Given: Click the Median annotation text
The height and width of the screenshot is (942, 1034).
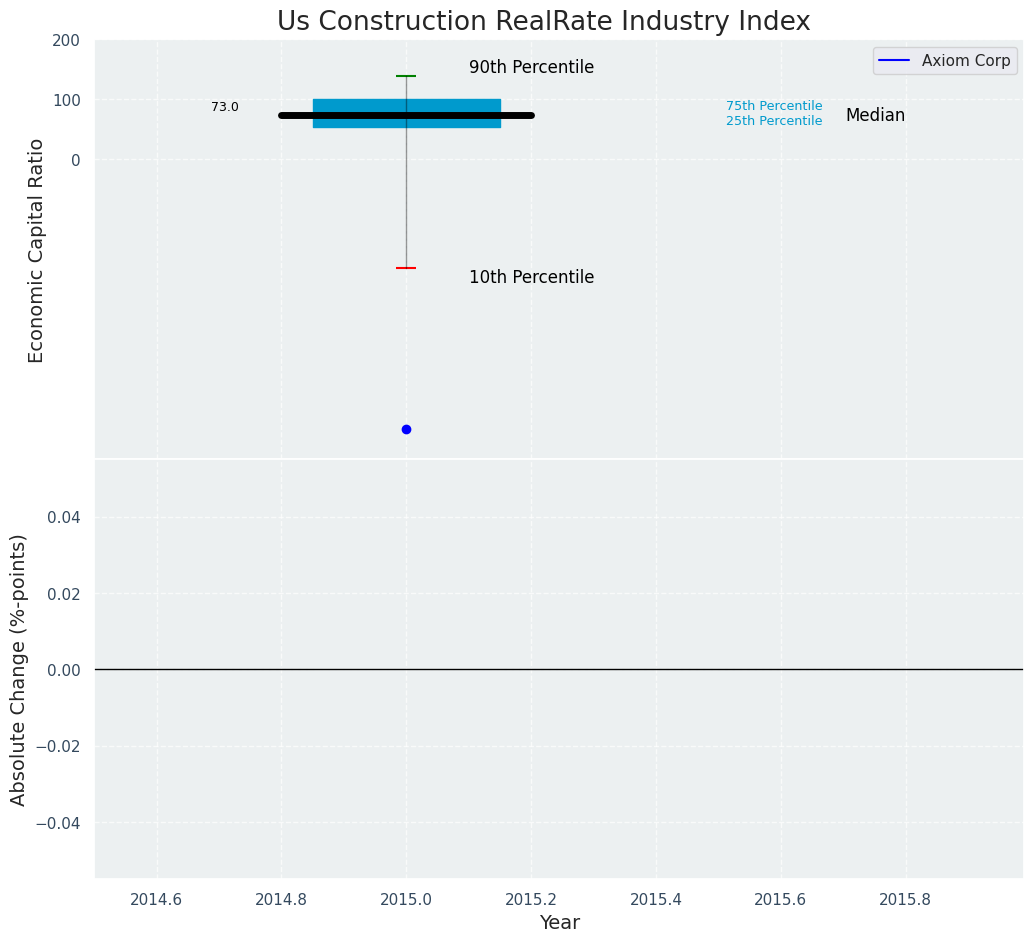Looking at the screenshot, I should tap(875, 116).
